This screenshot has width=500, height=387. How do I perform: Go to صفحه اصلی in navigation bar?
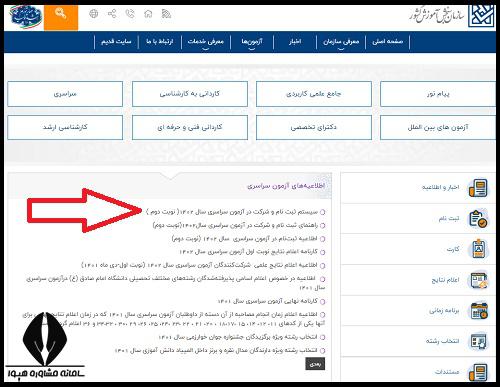(387, 42)
